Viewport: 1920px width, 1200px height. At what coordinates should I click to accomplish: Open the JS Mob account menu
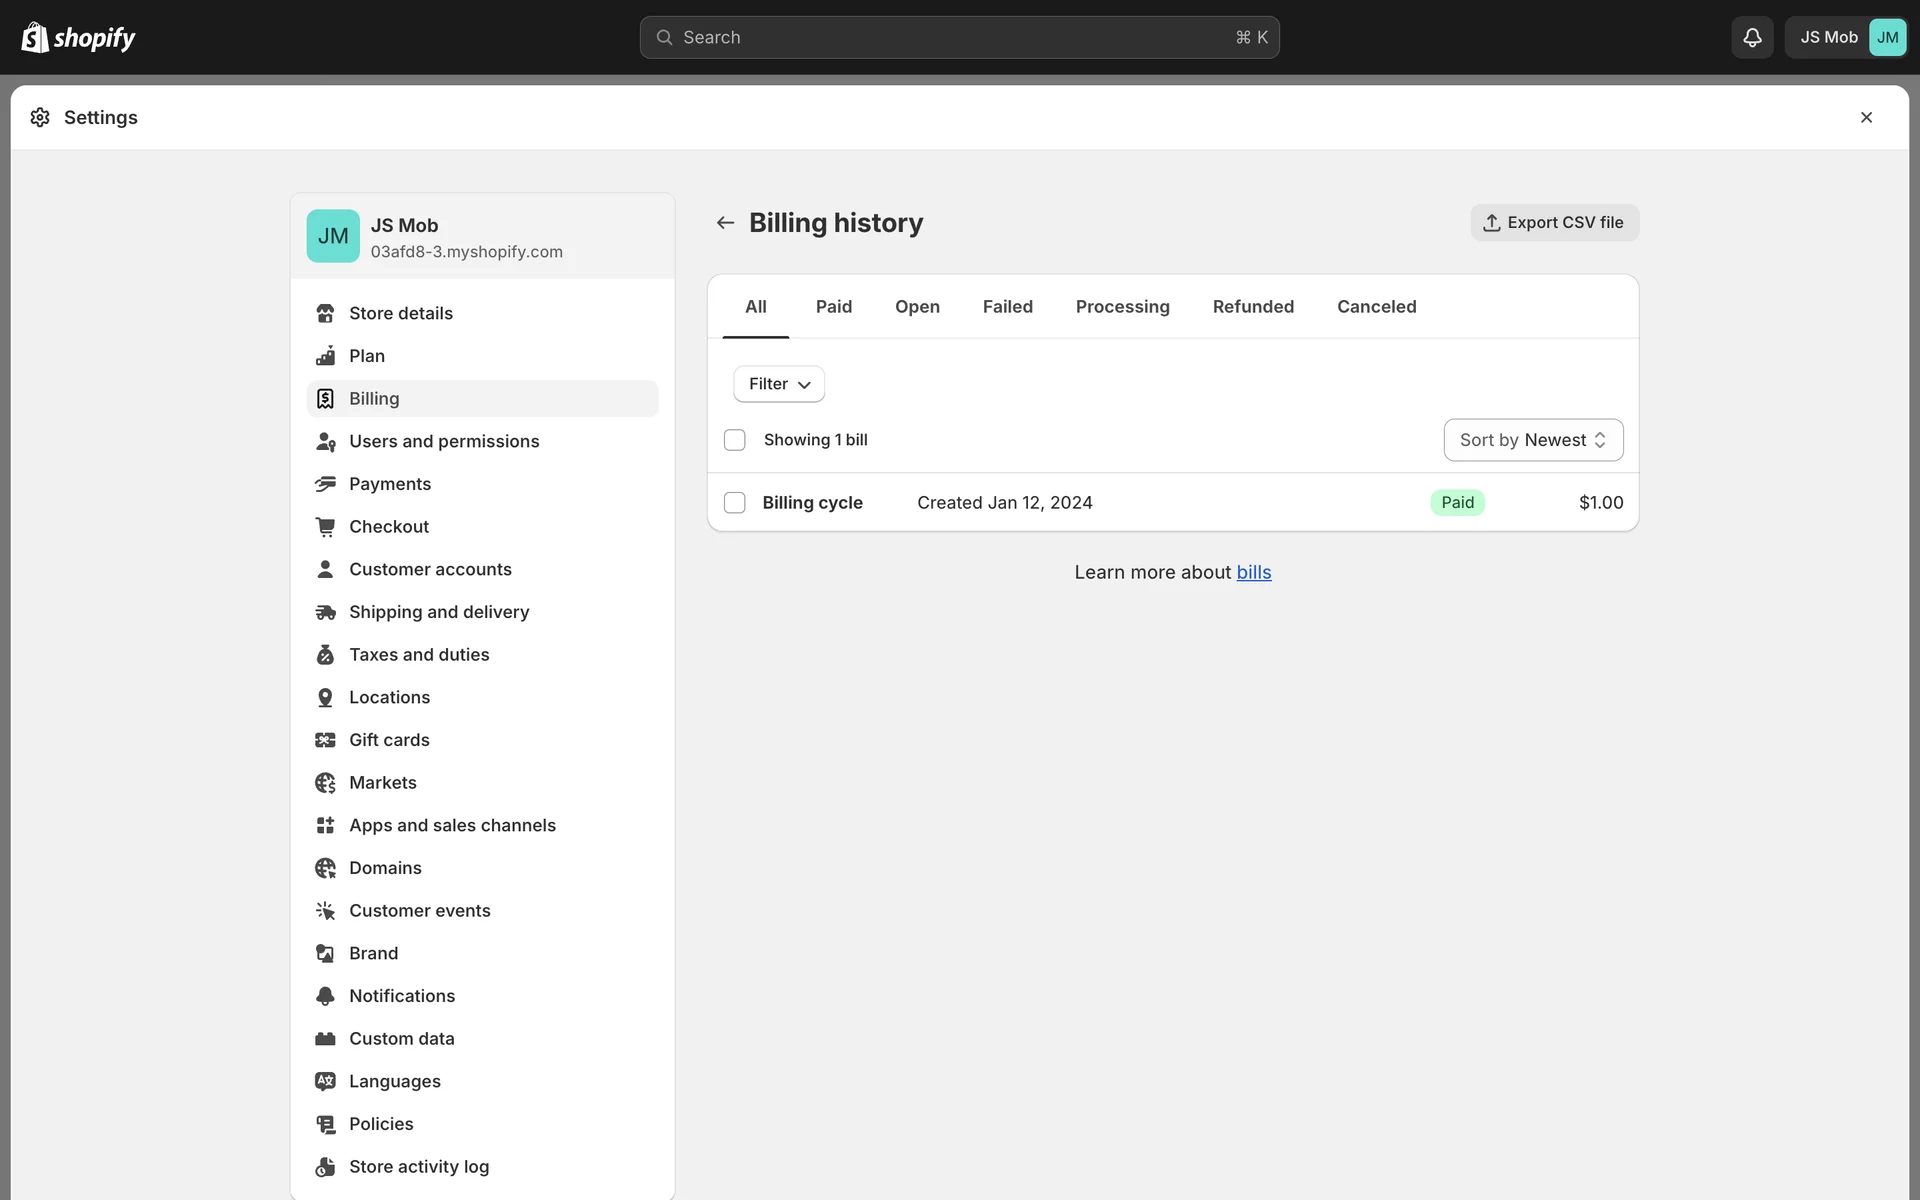pos(1846,37)
